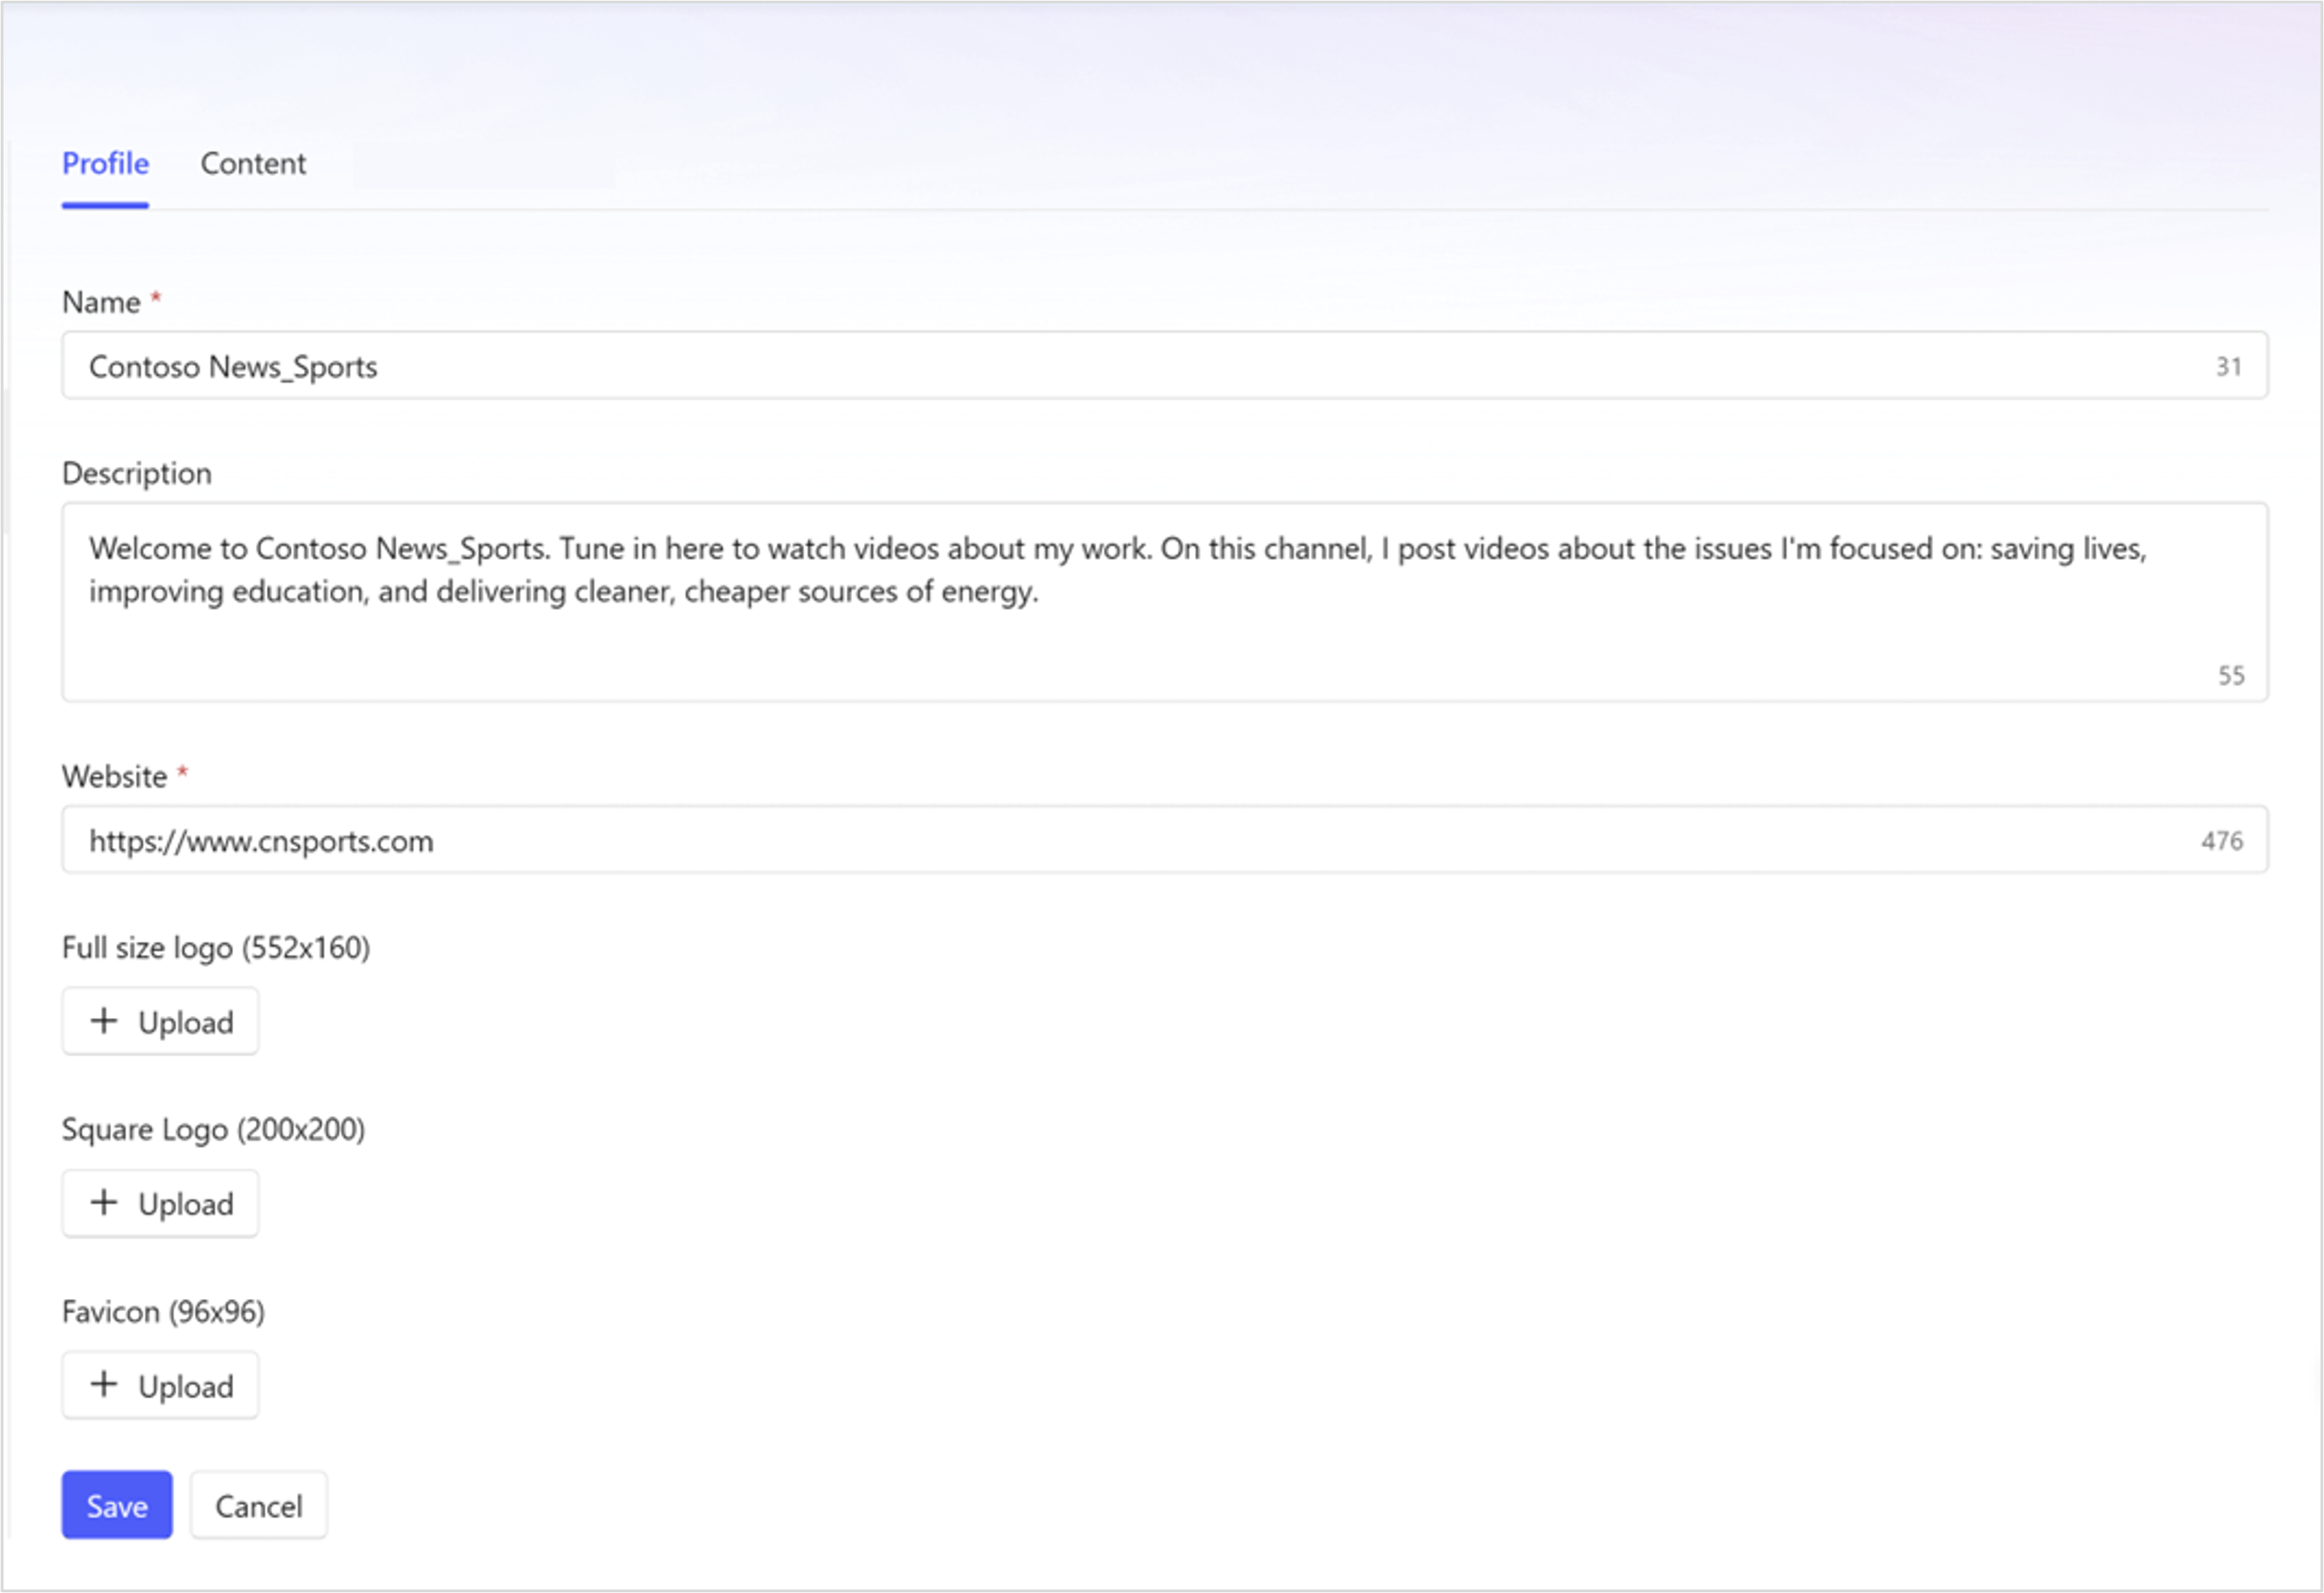Click the Full size logo (552x160) label

point(216,947)
